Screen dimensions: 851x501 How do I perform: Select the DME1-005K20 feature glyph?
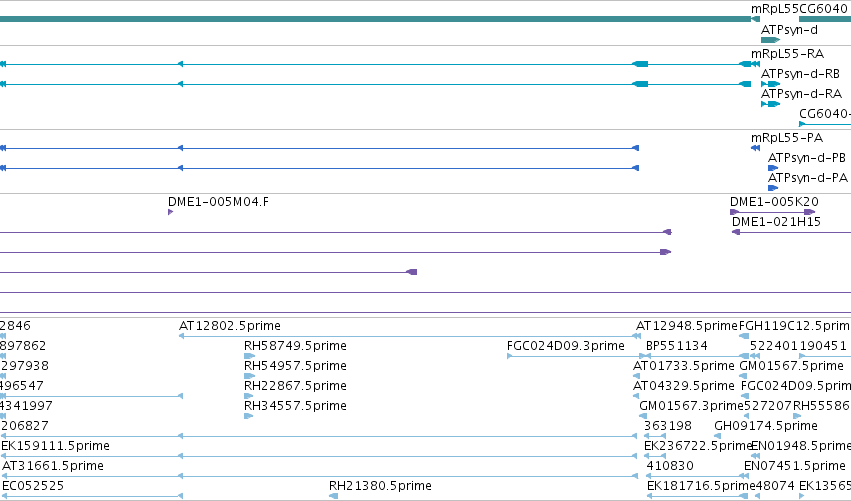click(772, 212)
